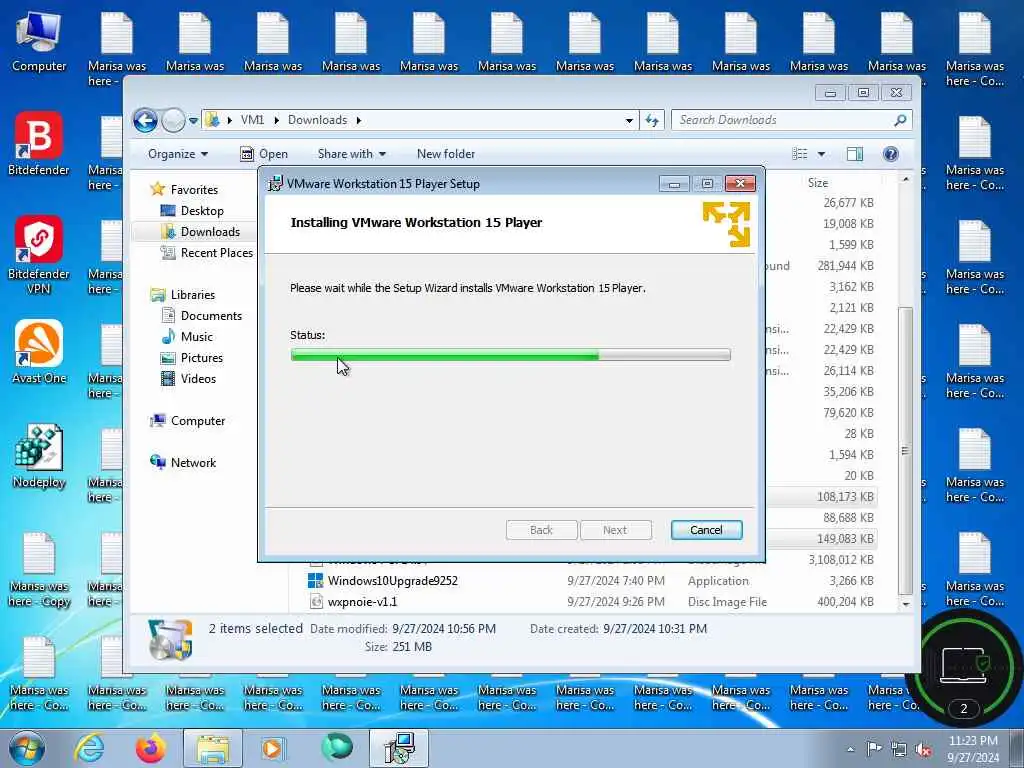This screenshot has height=768, width=1024.
Task: Select the 149,083 KB file row
Action: pos(822,539)
